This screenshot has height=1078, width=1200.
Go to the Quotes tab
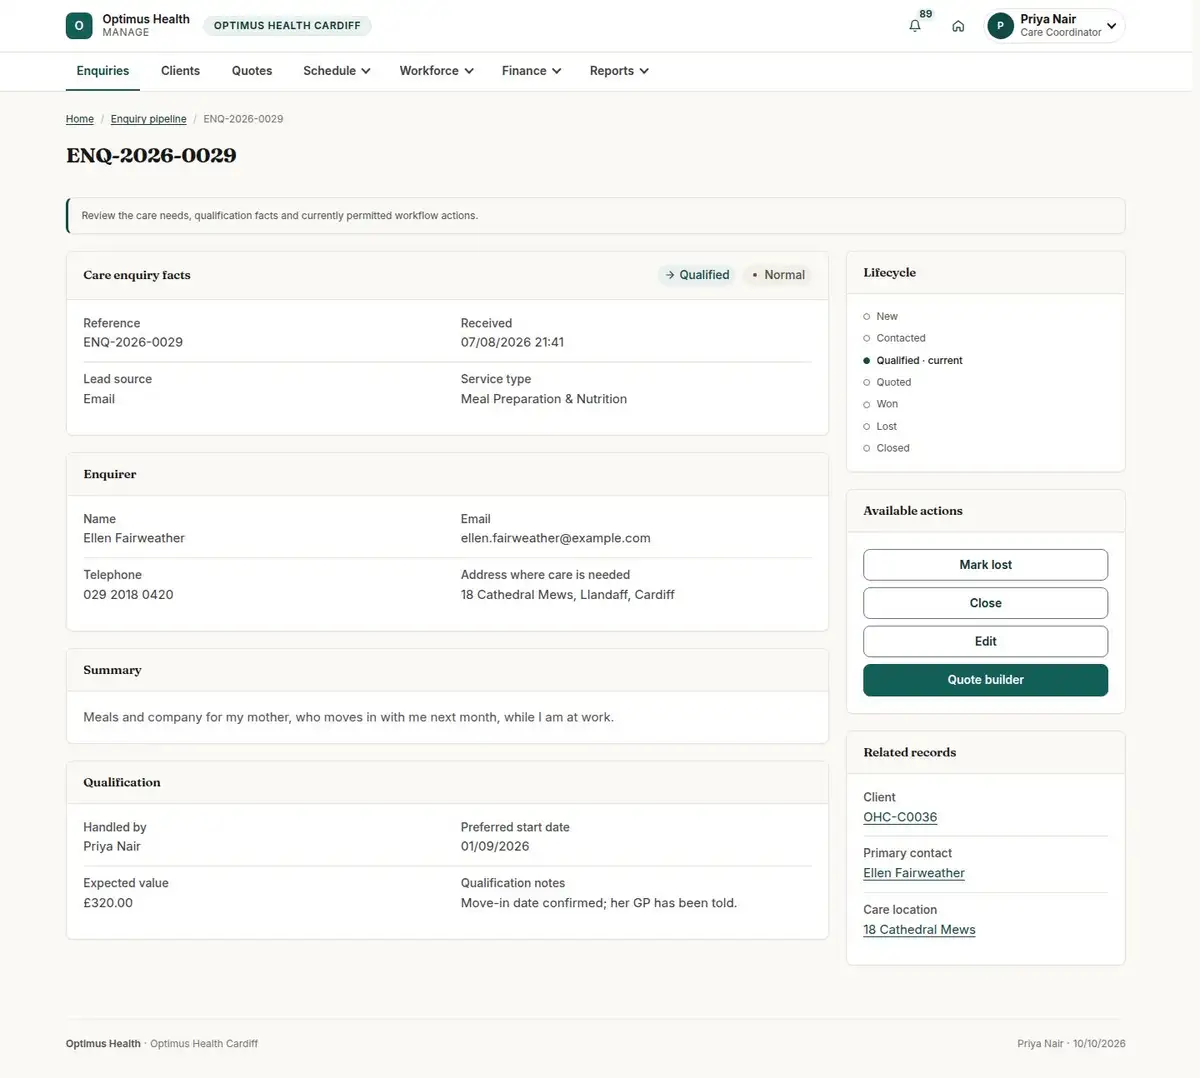pyautogui.click(x=252, y=71)
